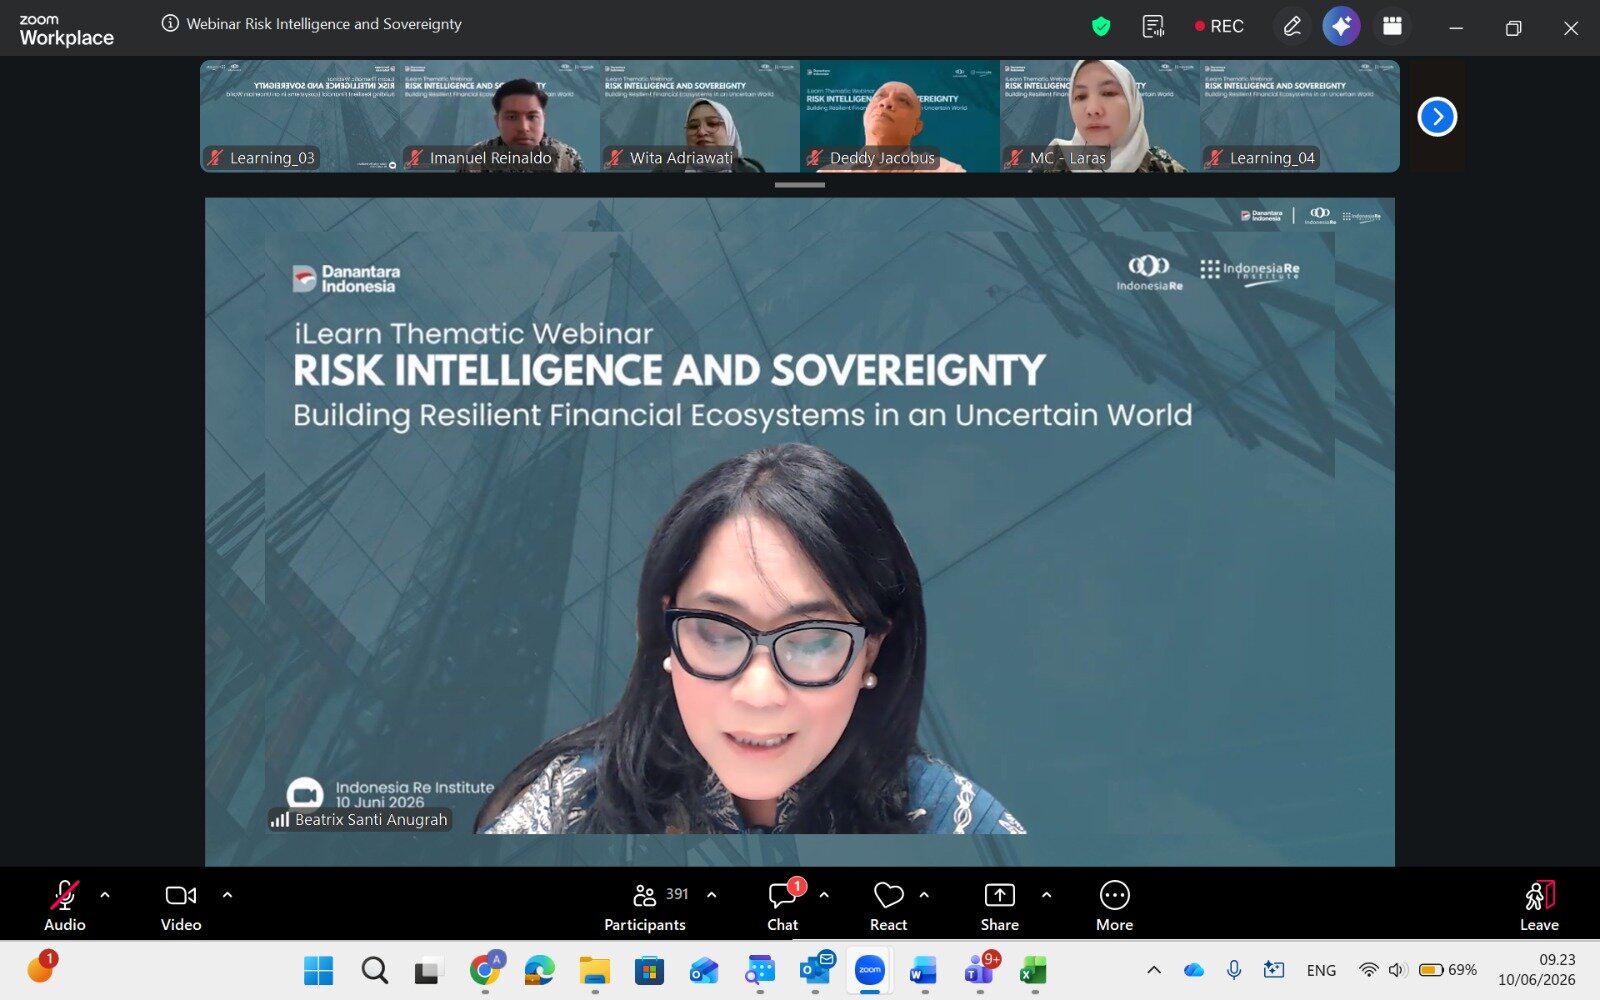Screen dimensions: 1600x1000
Task: Open the Wi-Fi network tray icon
Action: tap(1368, 970)
